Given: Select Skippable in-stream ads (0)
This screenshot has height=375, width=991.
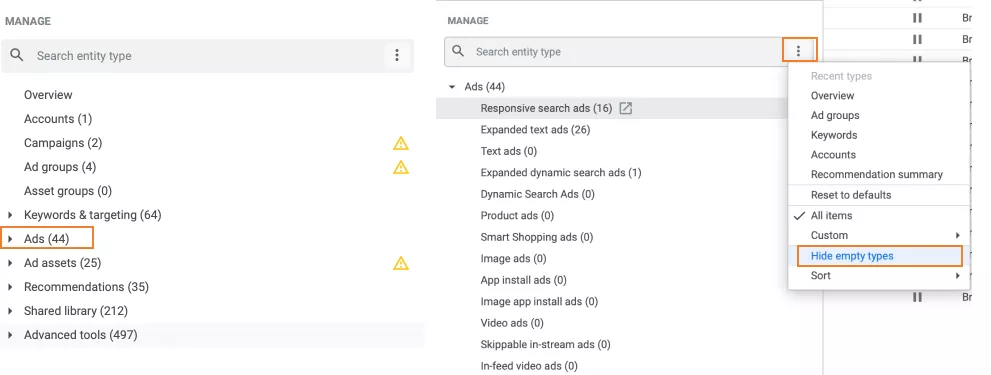Looking at the screenshot, I should [x=545, y=345].
